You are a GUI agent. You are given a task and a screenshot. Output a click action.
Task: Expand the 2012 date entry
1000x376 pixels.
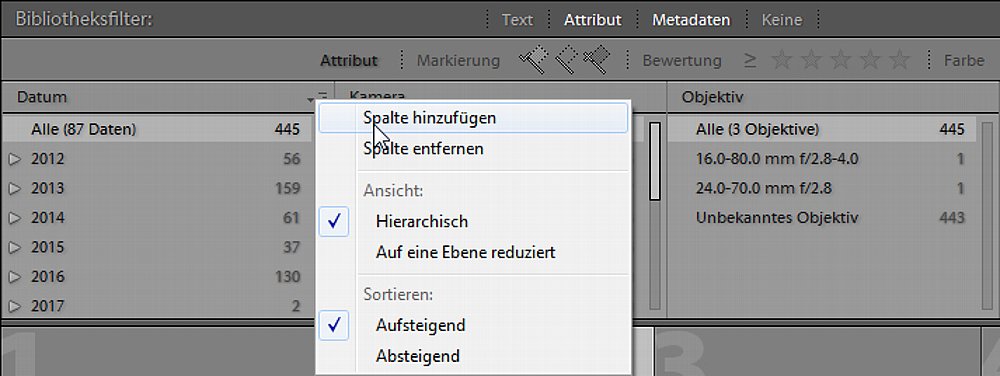15,159
